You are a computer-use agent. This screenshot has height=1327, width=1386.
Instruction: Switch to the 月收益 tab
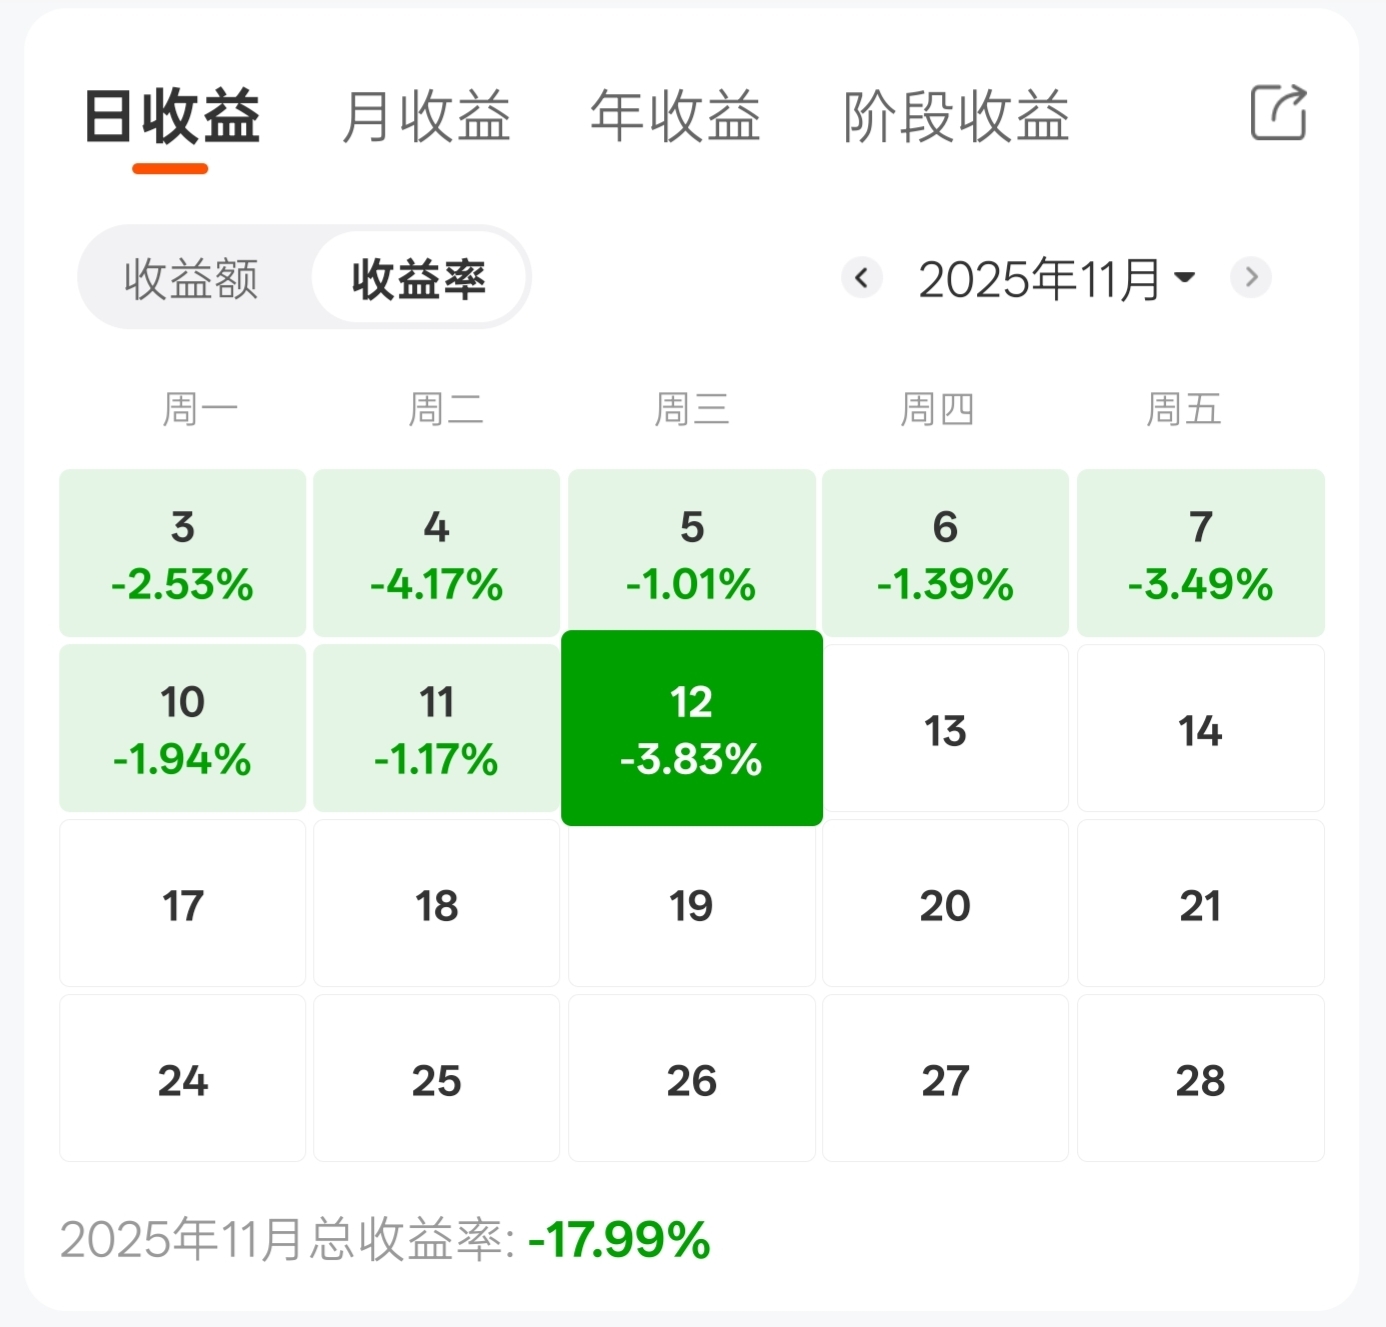[x=427, y=117]
